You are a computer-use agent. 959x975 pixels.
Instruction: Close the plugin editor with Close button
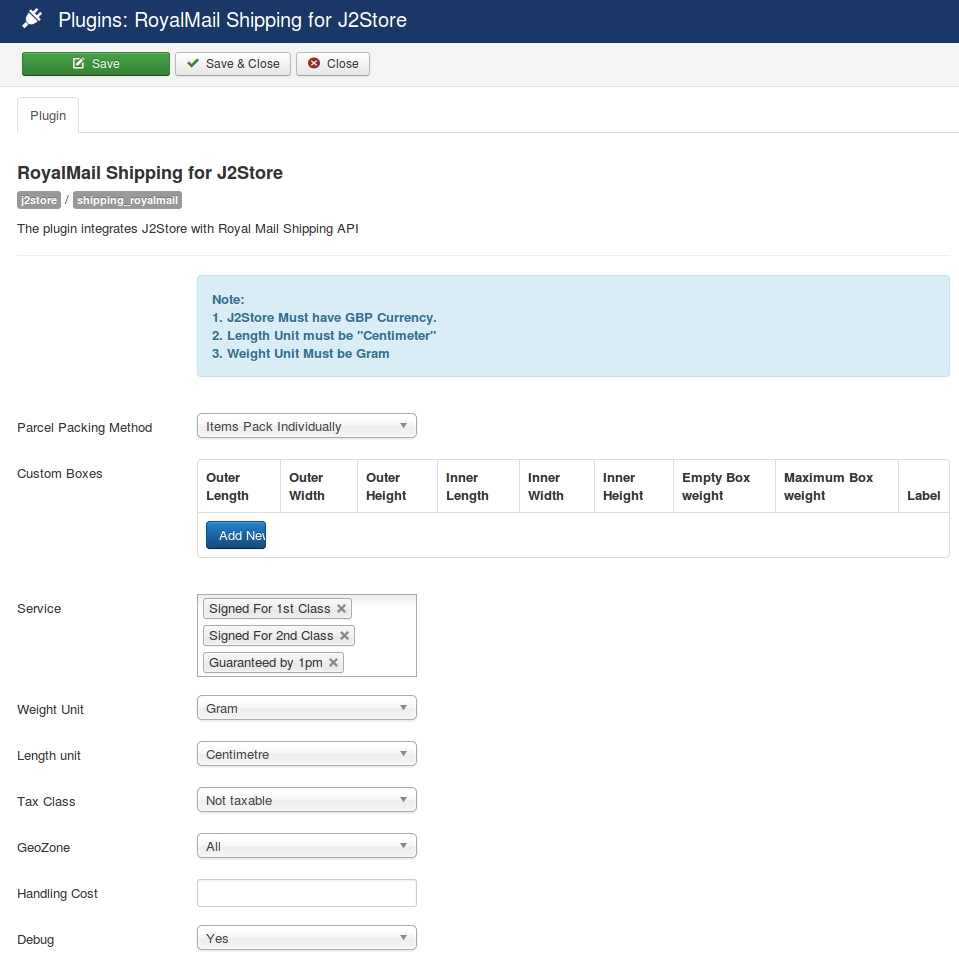point(333,64)
